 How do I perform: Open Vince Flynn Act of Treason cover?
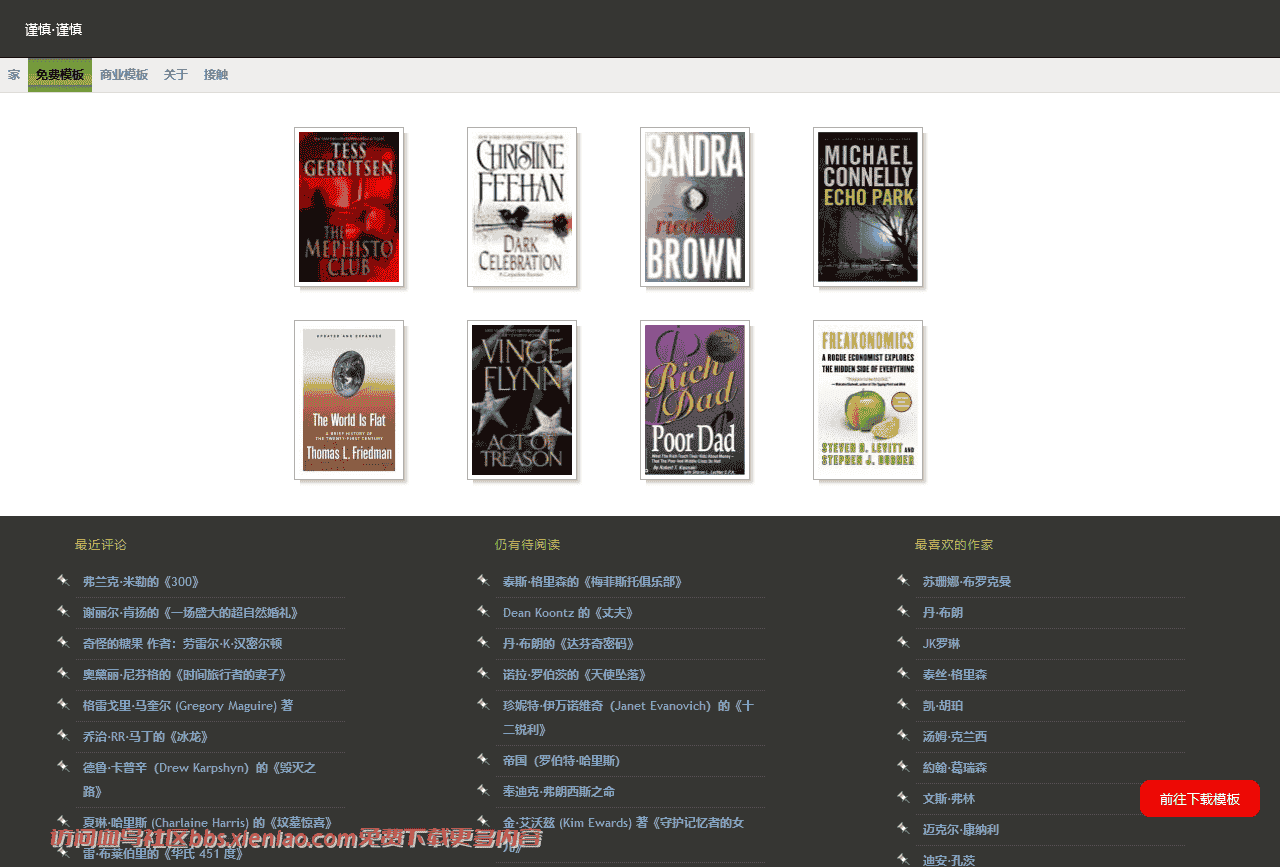pyautogui.click(x=522, y=400)
